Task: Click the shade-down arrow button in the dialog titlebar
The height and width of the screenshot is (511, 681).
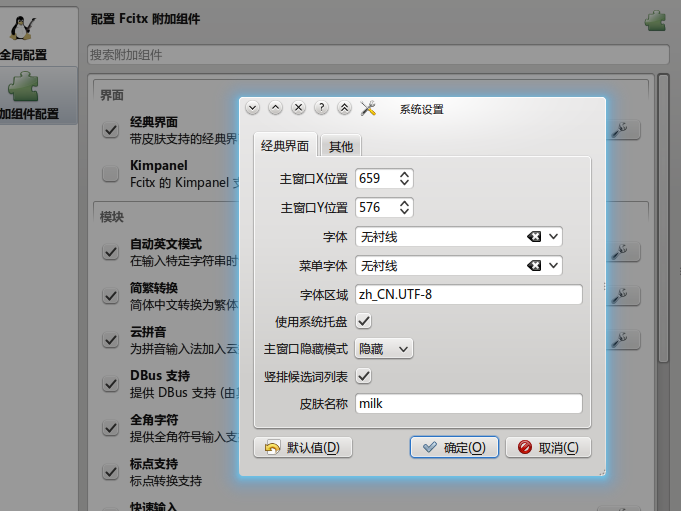Action: [252, 107]
